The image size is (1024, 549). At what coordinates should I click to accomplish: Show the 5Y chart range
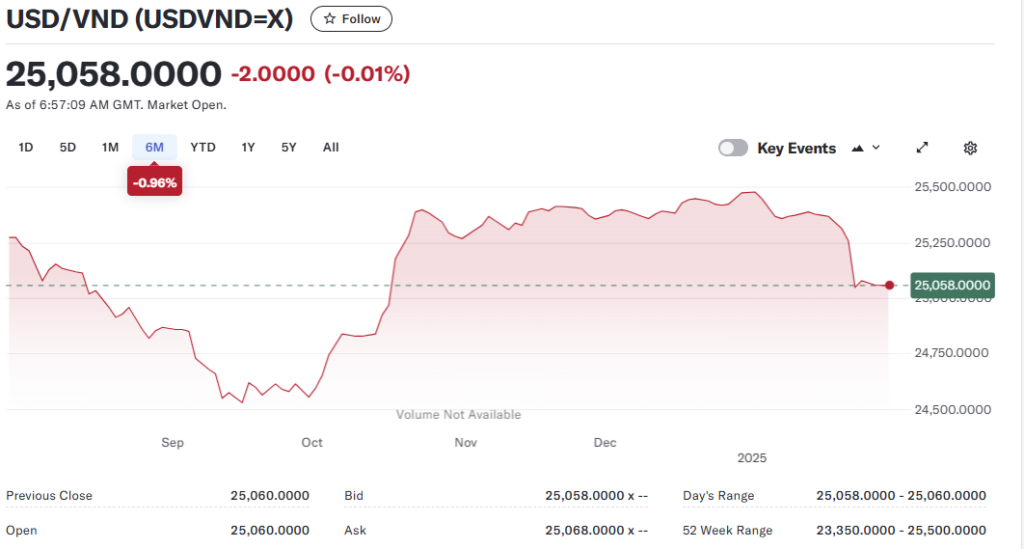289,147
